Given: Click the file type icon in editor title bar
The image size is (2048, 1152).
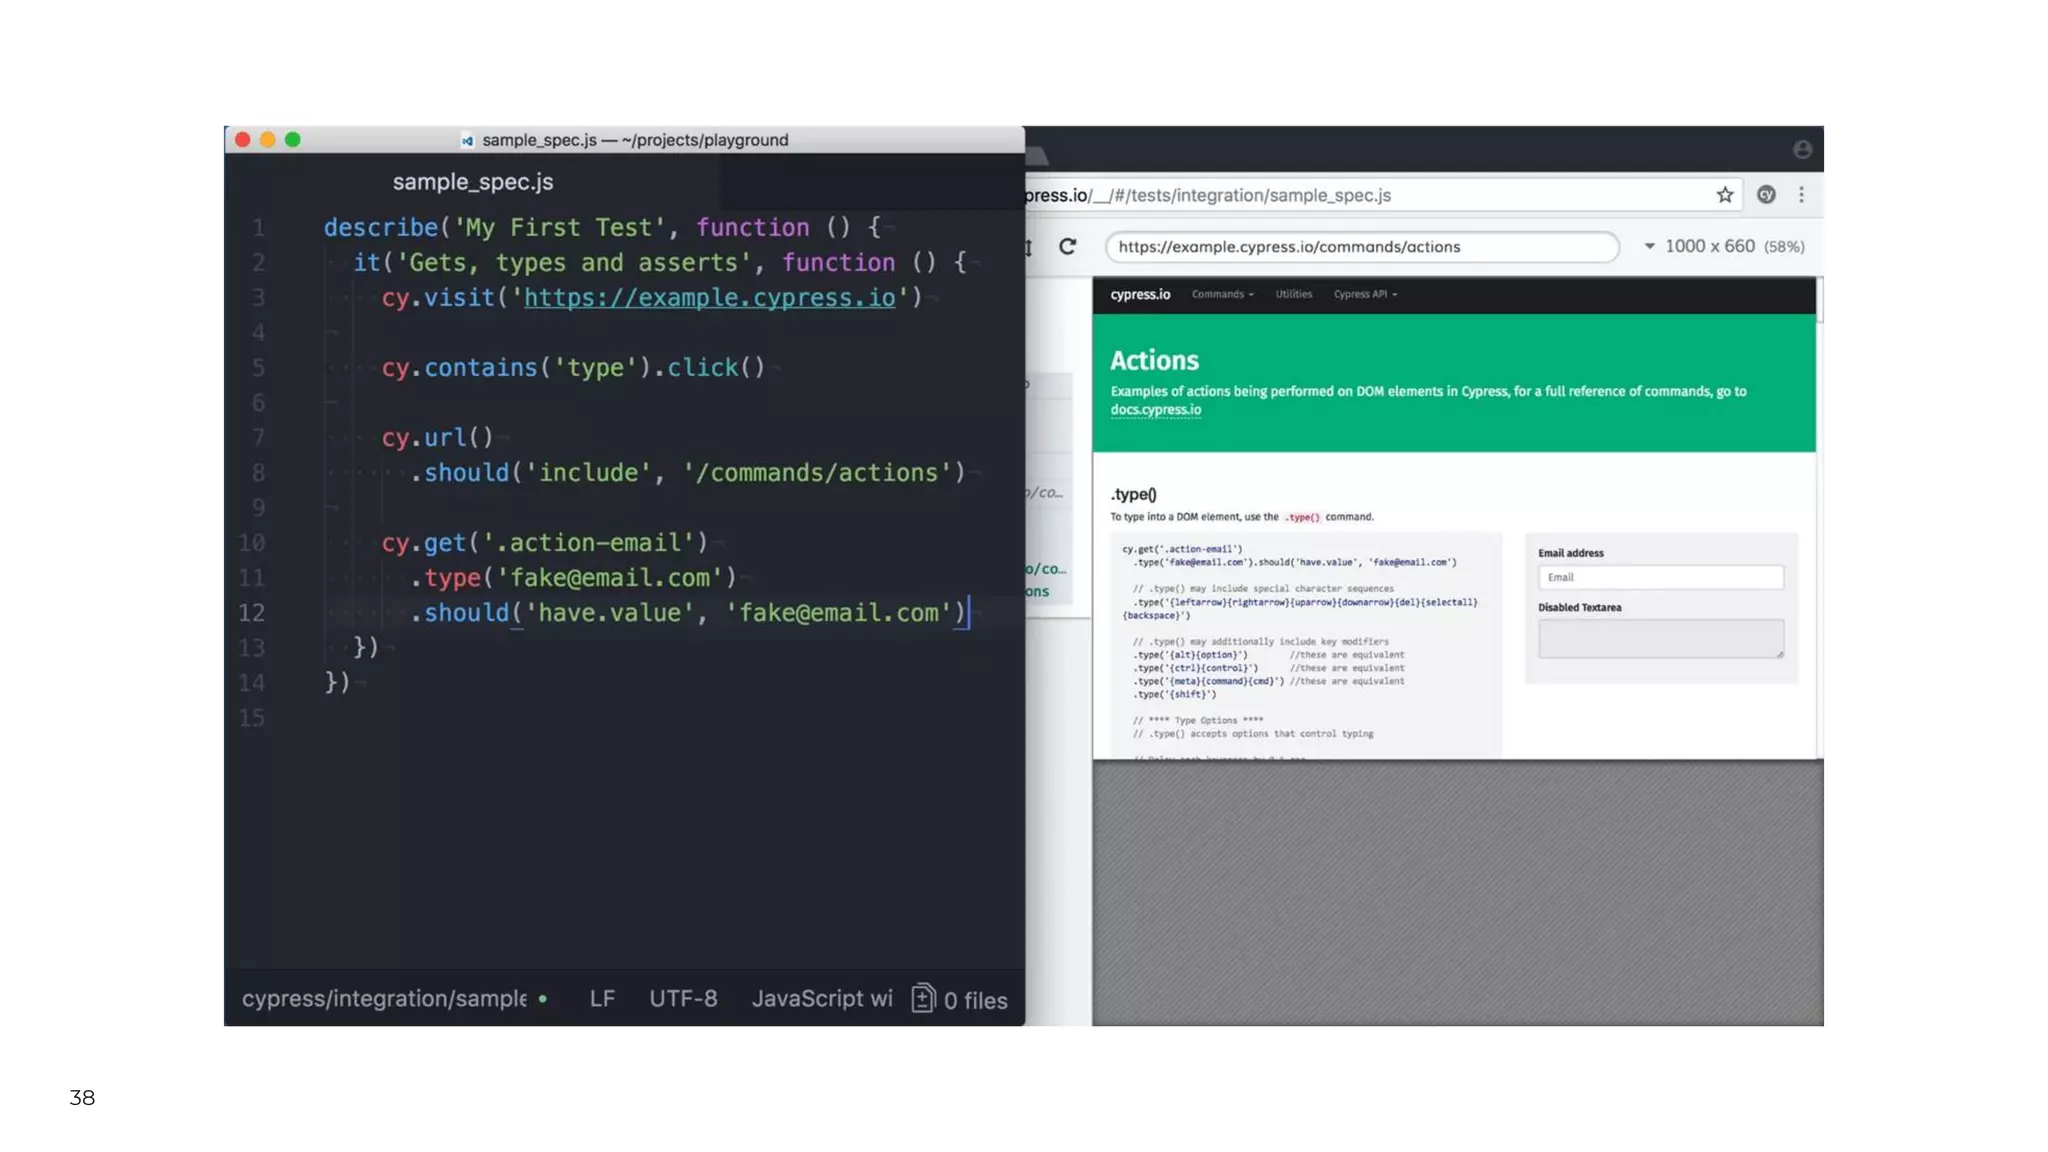Looking at the screenshot, I should [467, 140].
